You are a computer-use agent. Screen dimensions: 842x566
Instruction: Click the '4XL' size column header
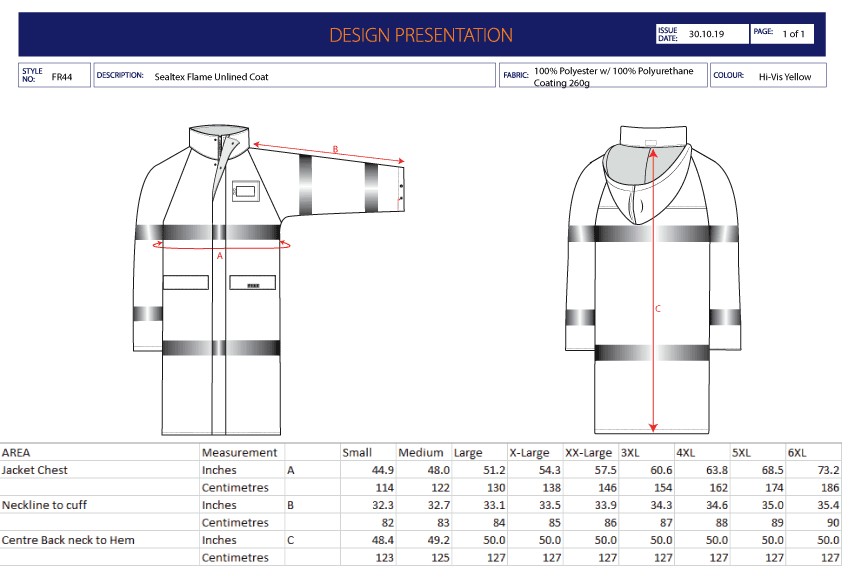click(686, 453)
